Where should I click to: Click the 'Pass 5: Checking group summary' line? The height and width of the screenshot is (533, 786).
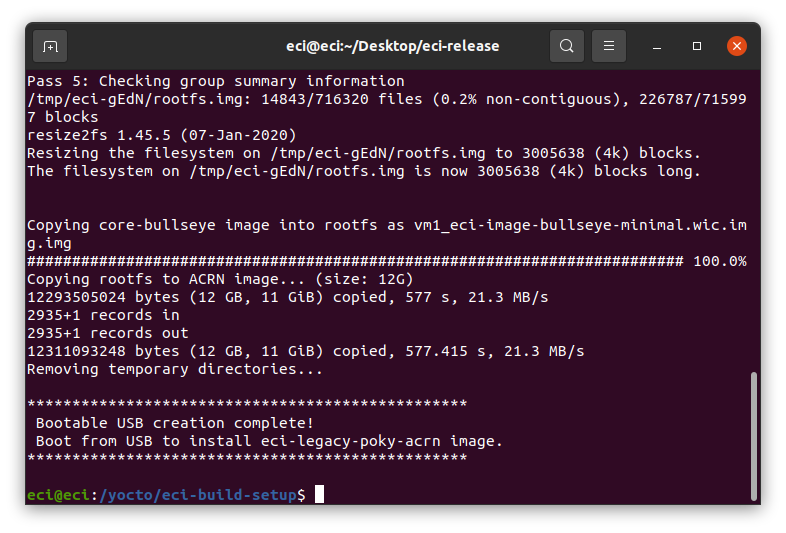[216, 81]
